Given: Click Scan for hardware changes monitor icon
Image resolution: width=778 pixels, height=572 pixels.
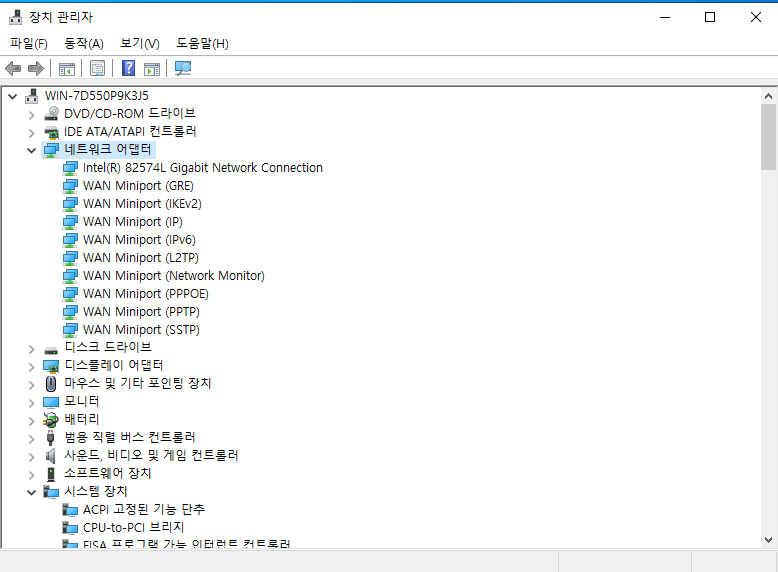Looking at the screenshot, I should click(x=183, y=68).
